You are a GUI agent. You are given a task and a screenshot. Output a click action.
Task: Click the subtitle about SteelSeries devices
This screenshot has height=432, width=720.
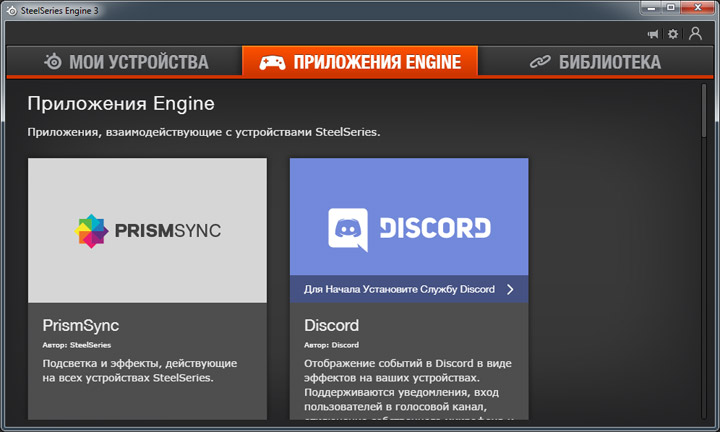(204, 132)
